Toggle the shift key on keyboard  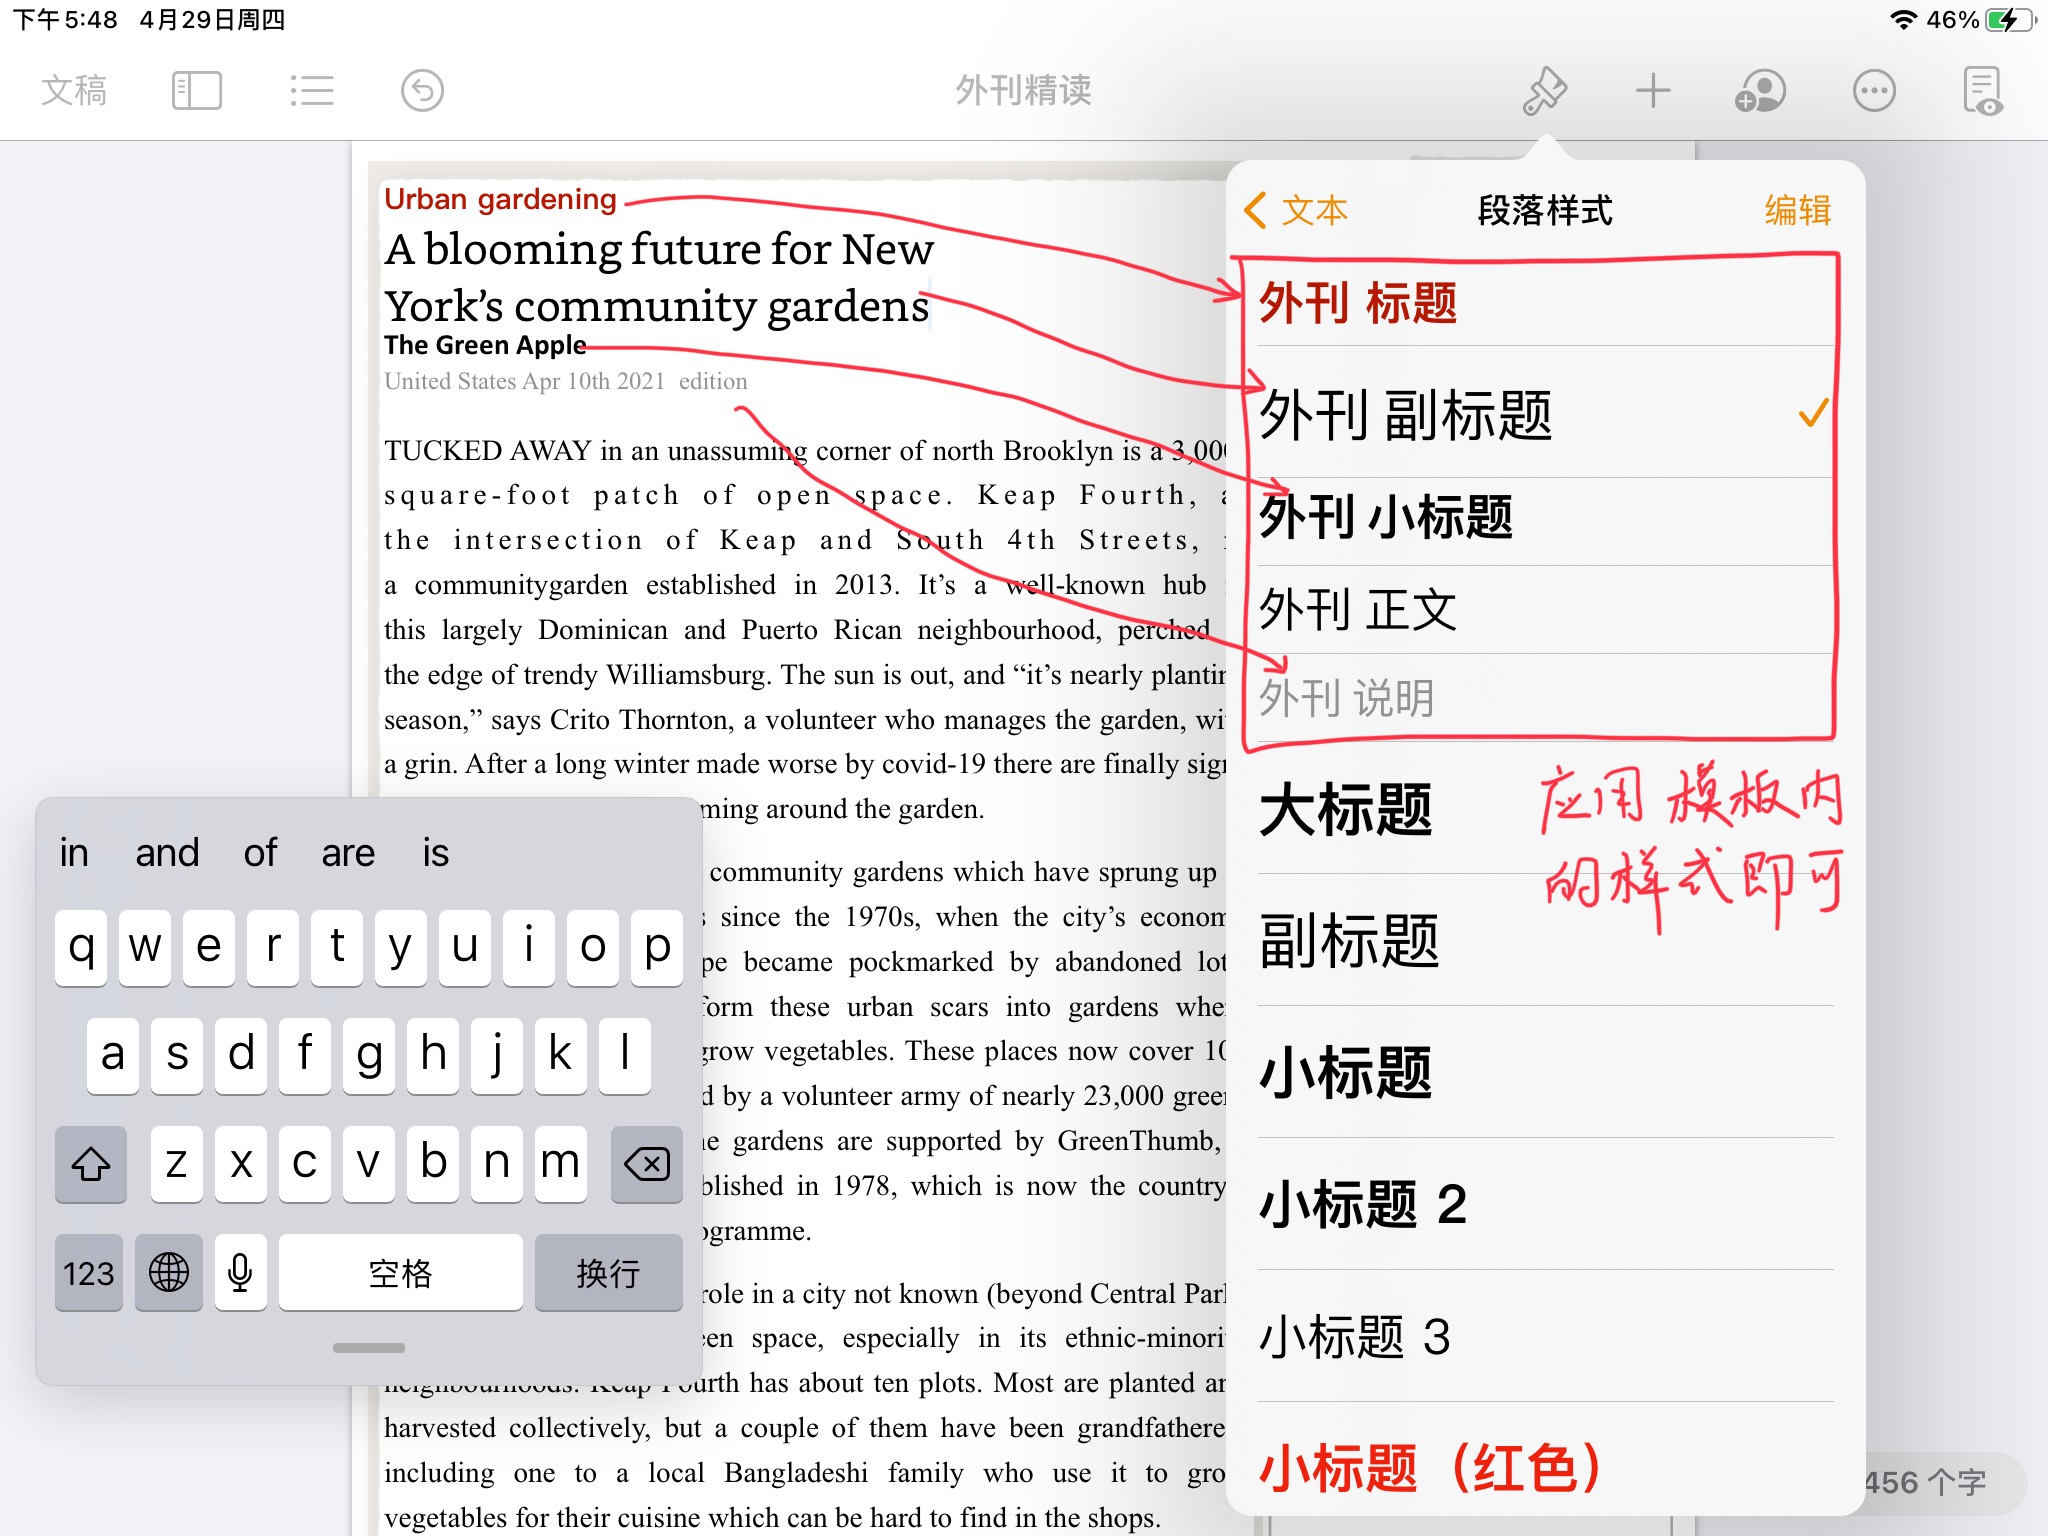click(x=91, y=1163)
